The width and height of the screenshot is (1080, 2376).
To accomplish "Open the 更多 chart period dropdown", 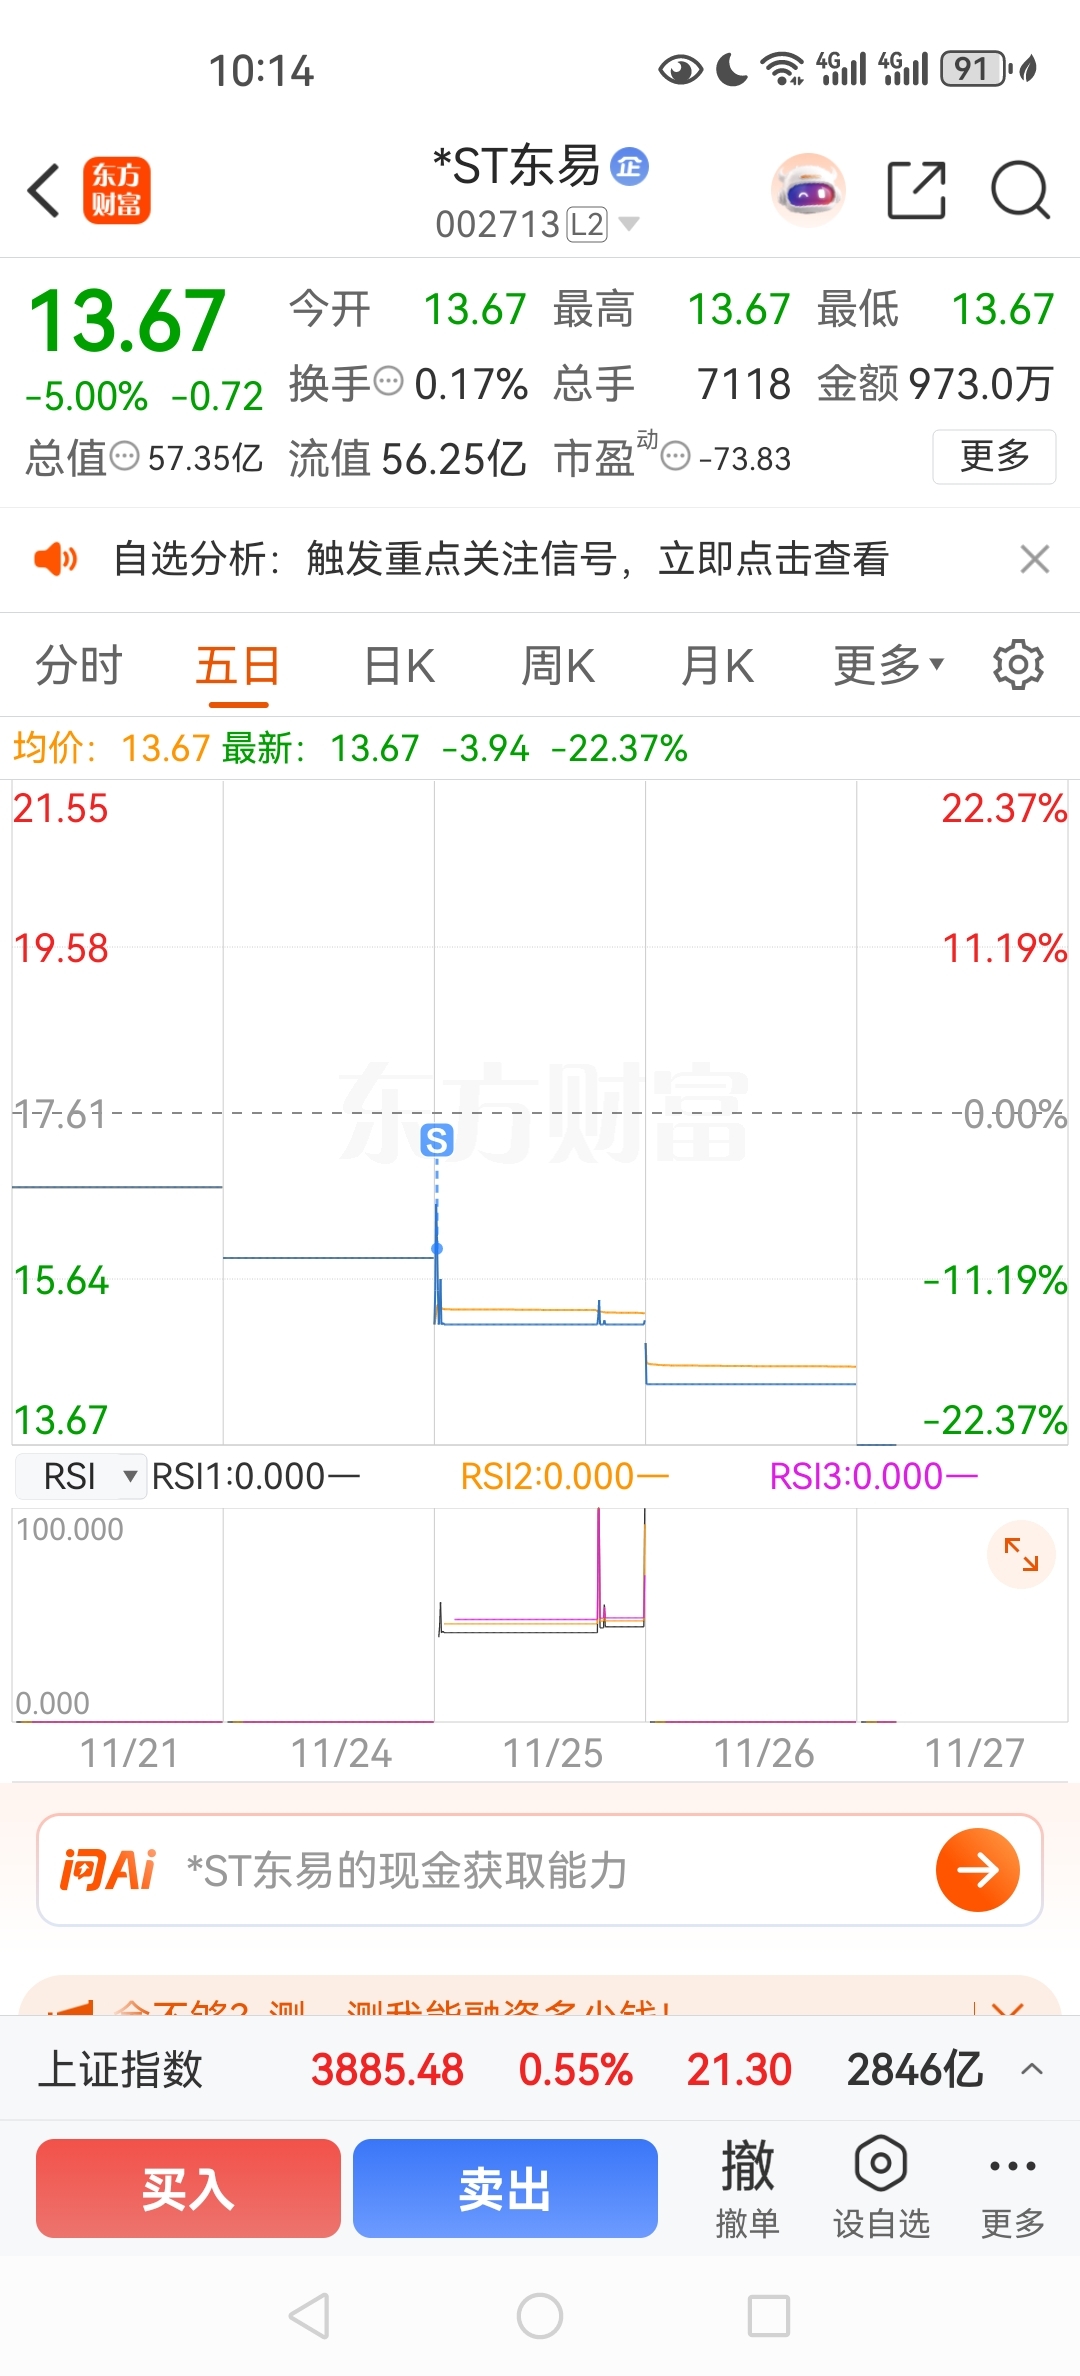I will pyautogui.click(x=888, y=665).
